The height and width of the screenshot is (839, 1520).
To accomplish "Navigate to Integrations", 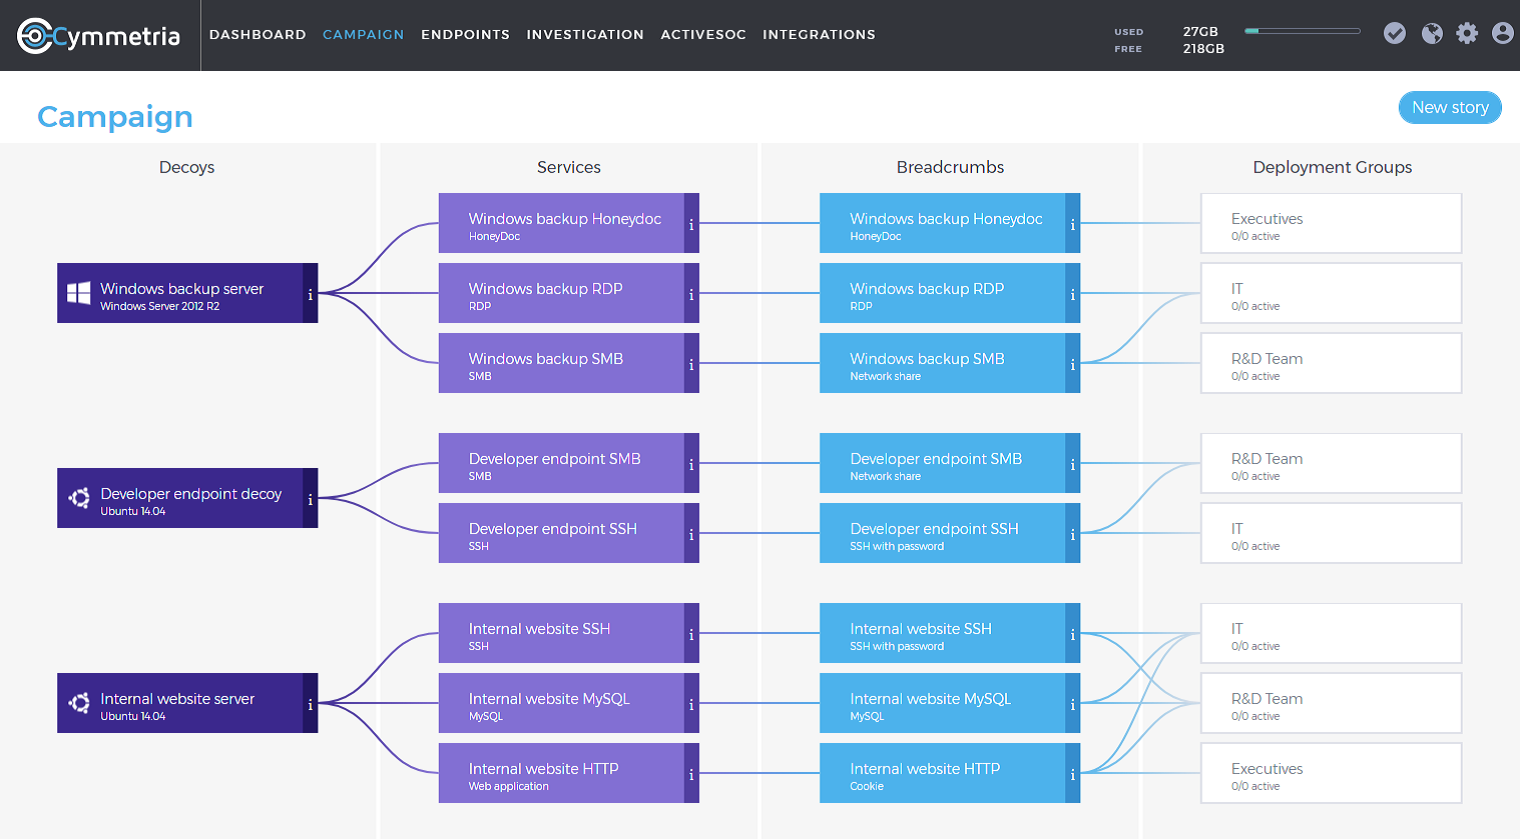I will coord(819,35).
